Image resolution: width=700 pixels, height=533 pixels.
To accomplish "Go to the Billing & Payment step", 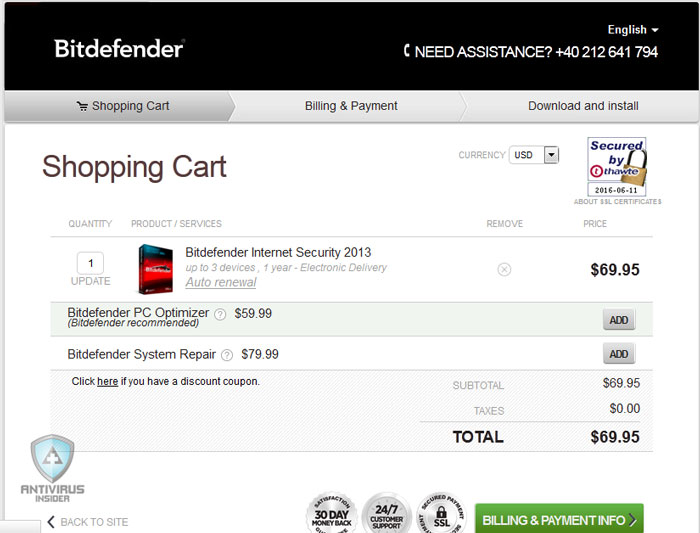I will click(x=351, y=106).
